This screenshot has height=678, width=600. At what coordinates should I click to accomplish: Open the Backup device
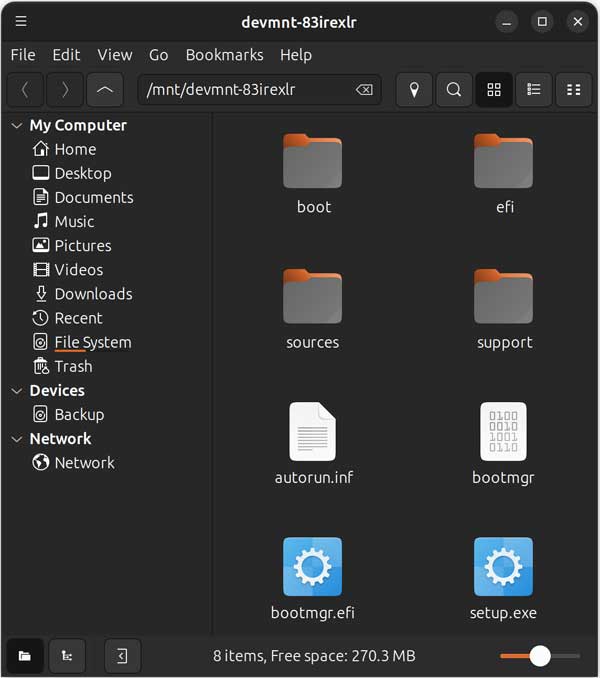69,415
